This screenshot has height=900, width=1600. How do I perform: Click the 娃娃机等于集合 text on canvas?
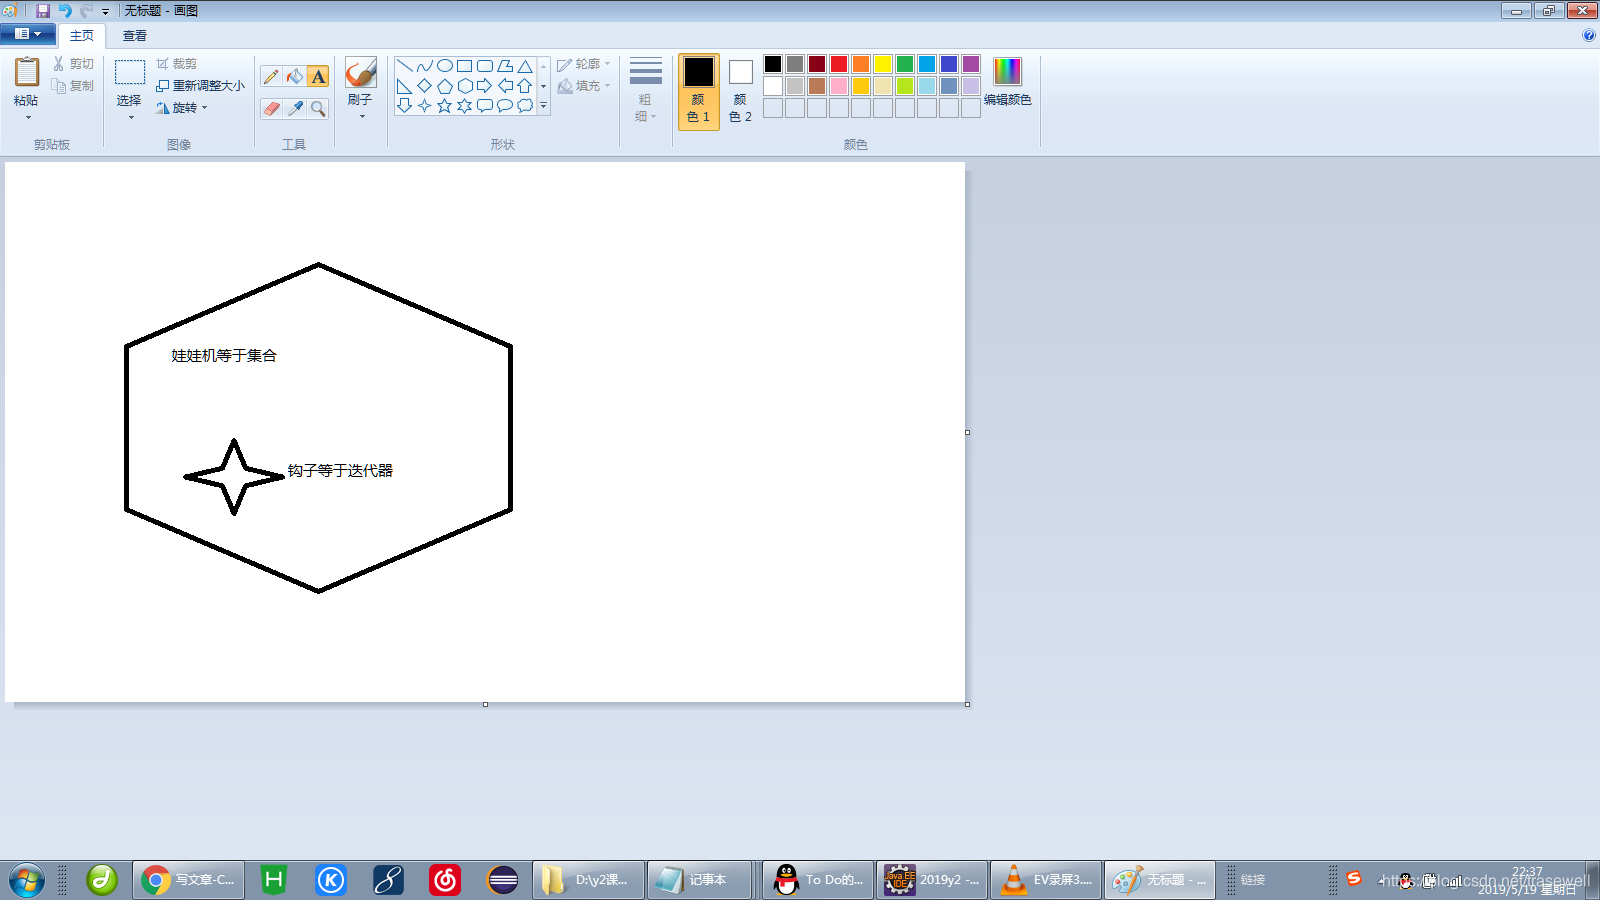pyautogui.click(x=224, y=355)
